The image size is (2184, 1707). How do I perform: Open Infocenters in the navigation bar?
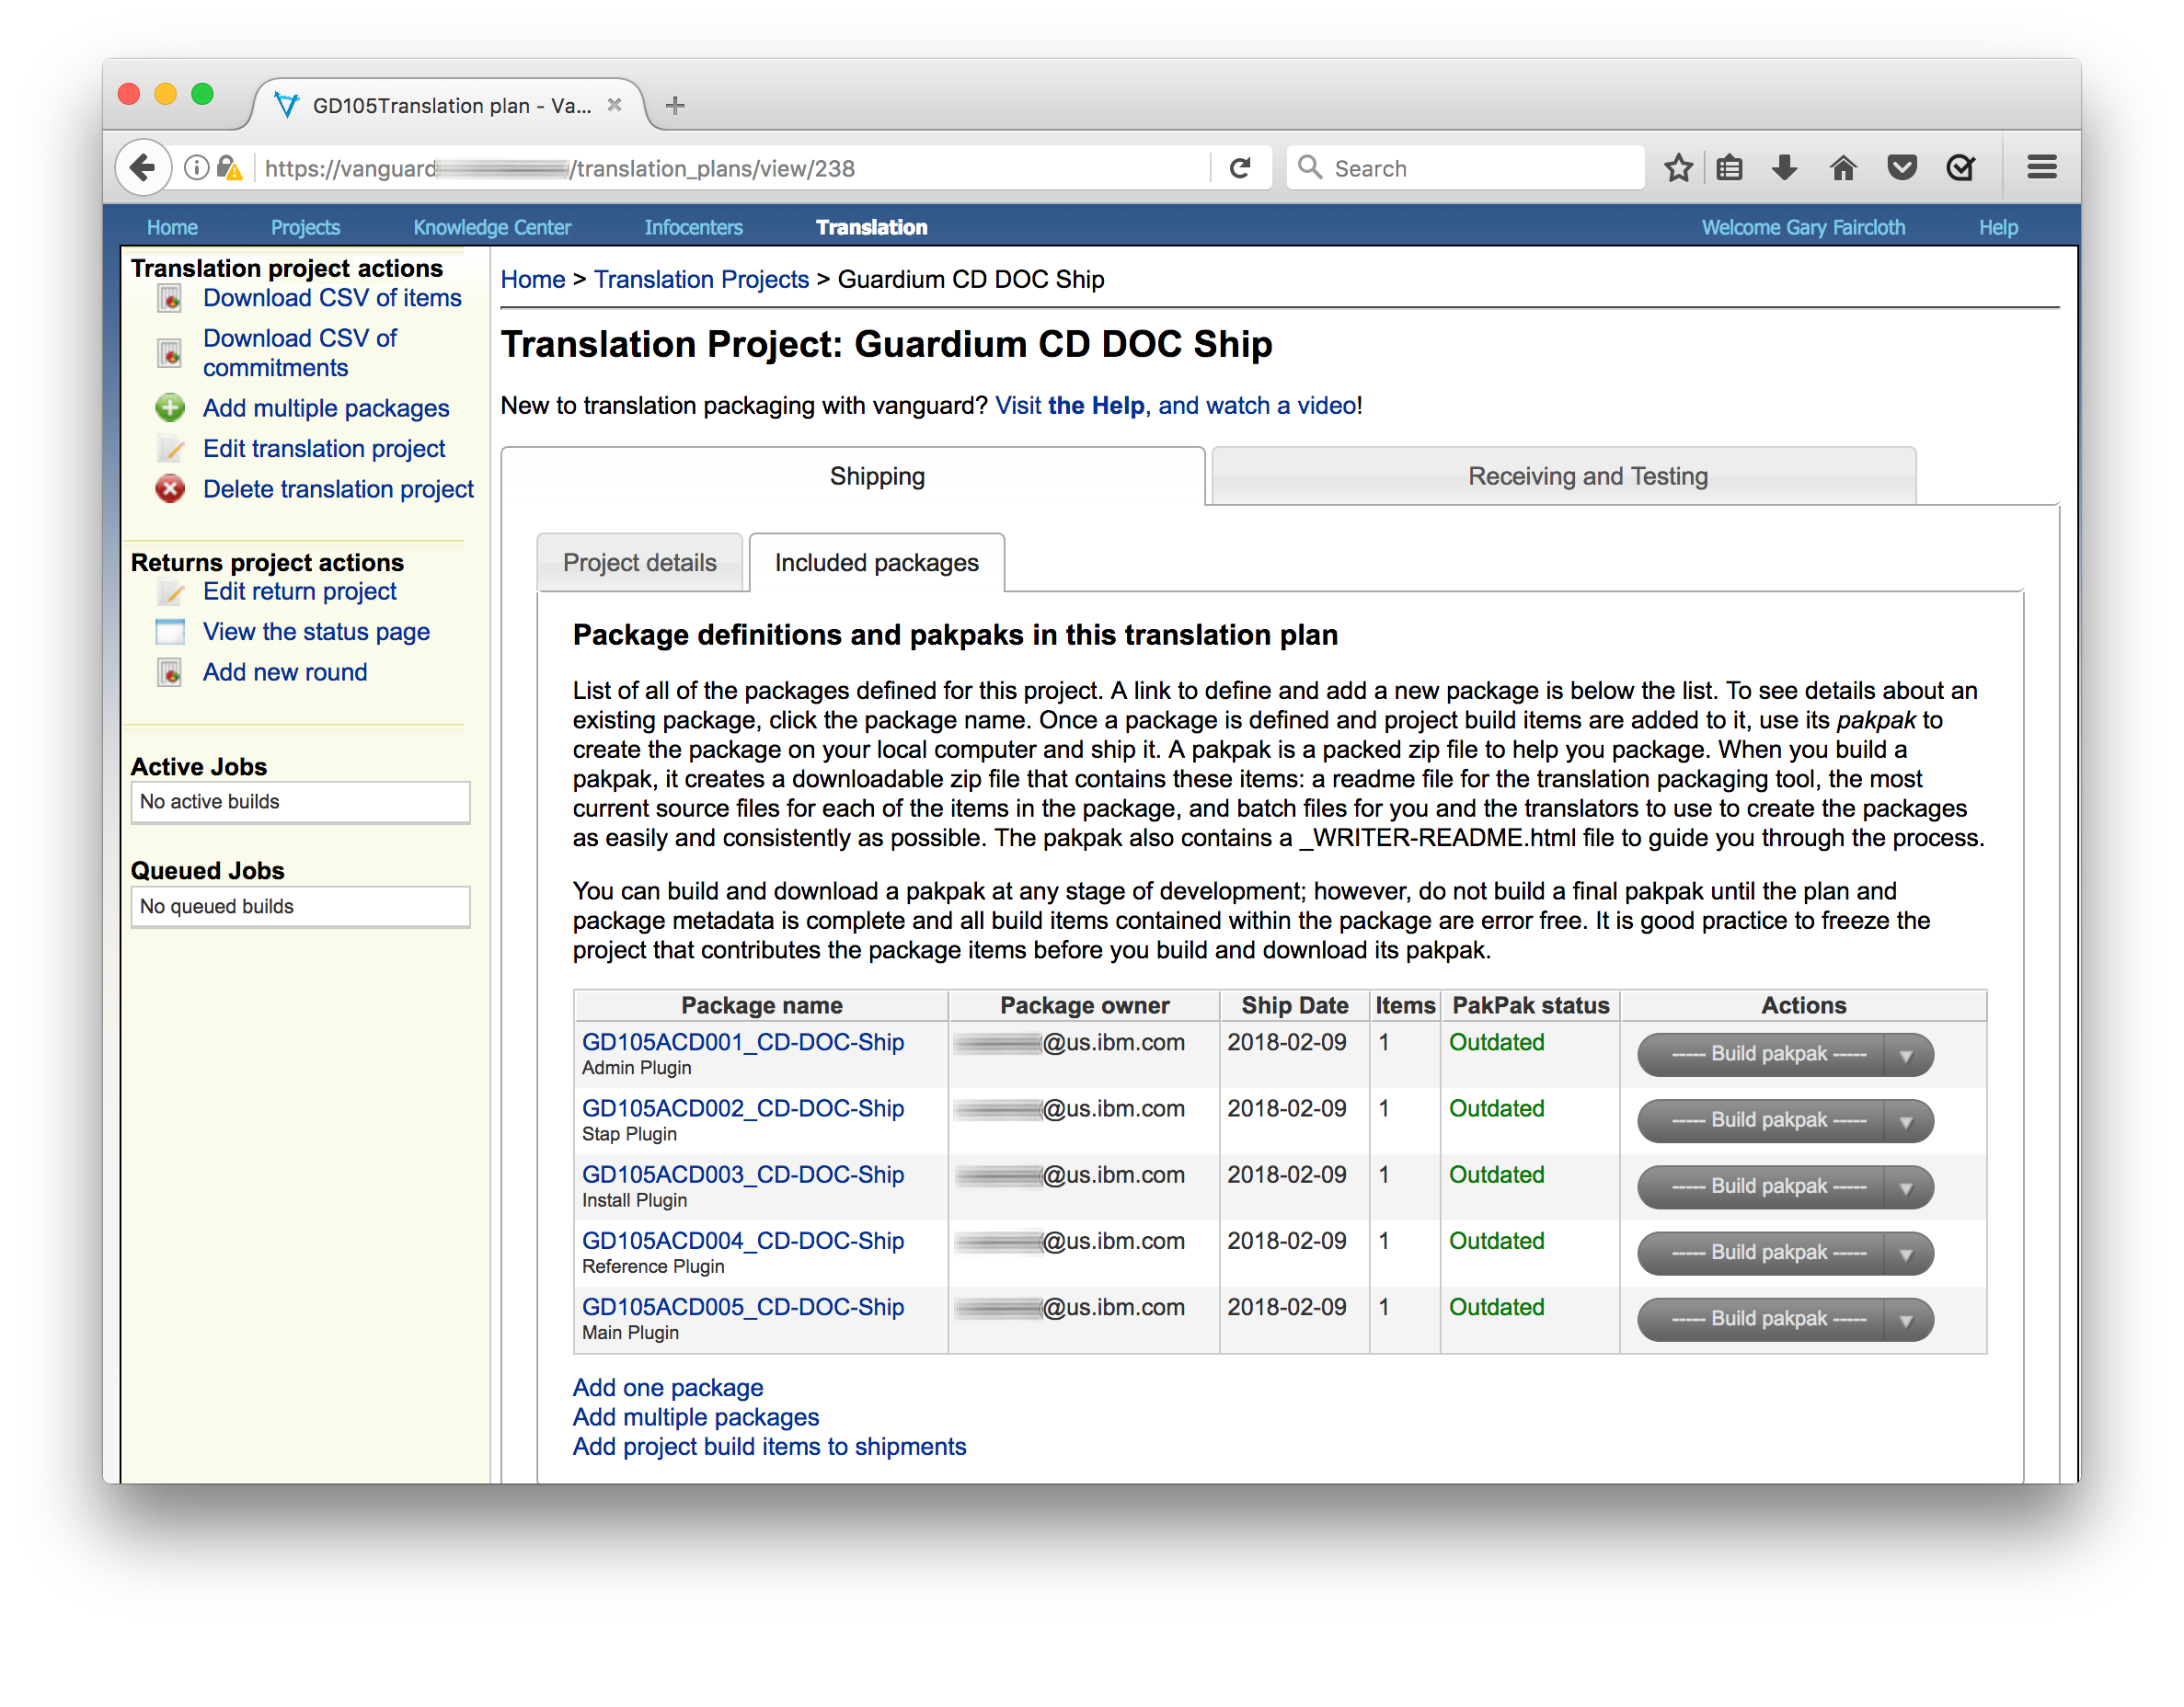click(693, 227)
